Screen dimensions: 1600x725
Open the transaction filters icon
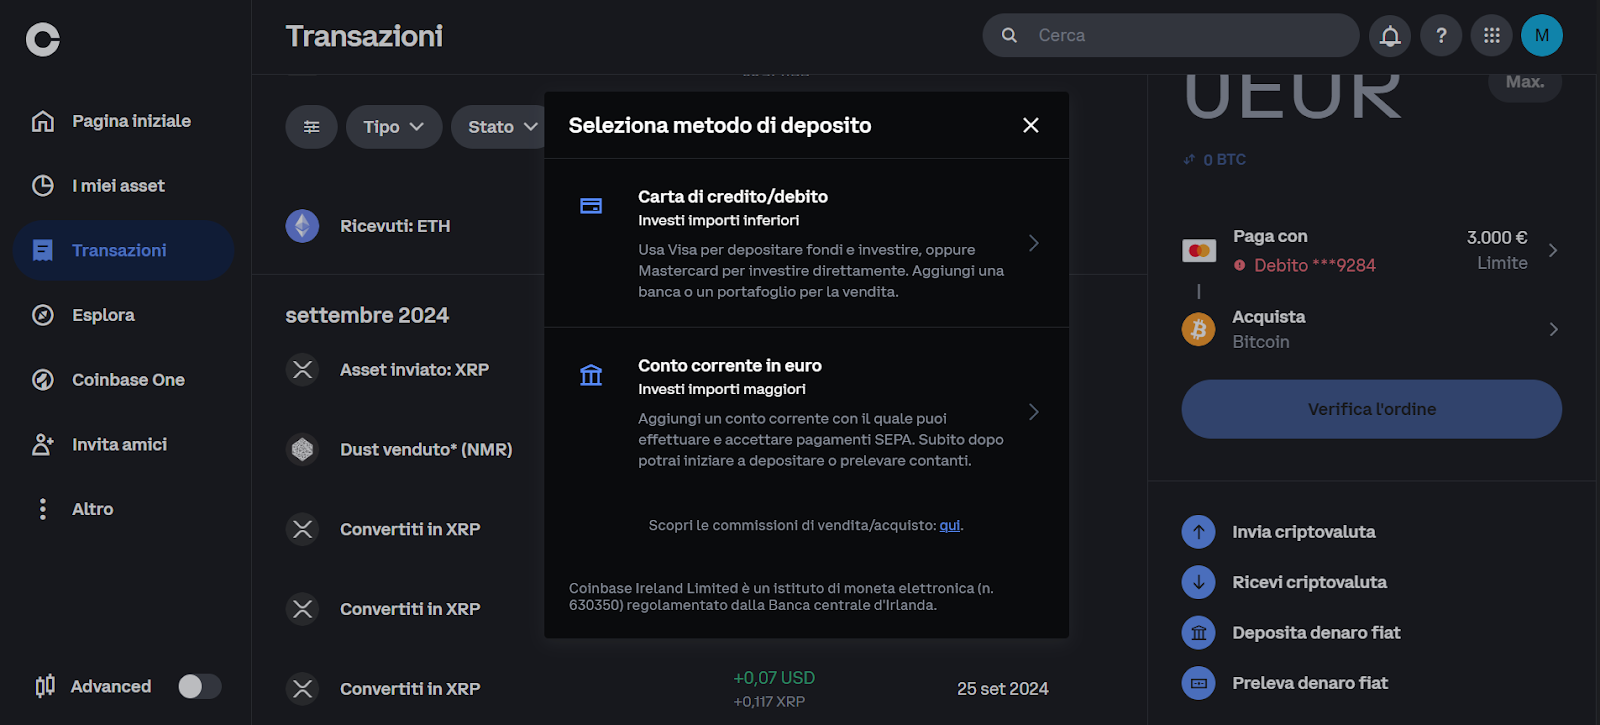(312, 127)
